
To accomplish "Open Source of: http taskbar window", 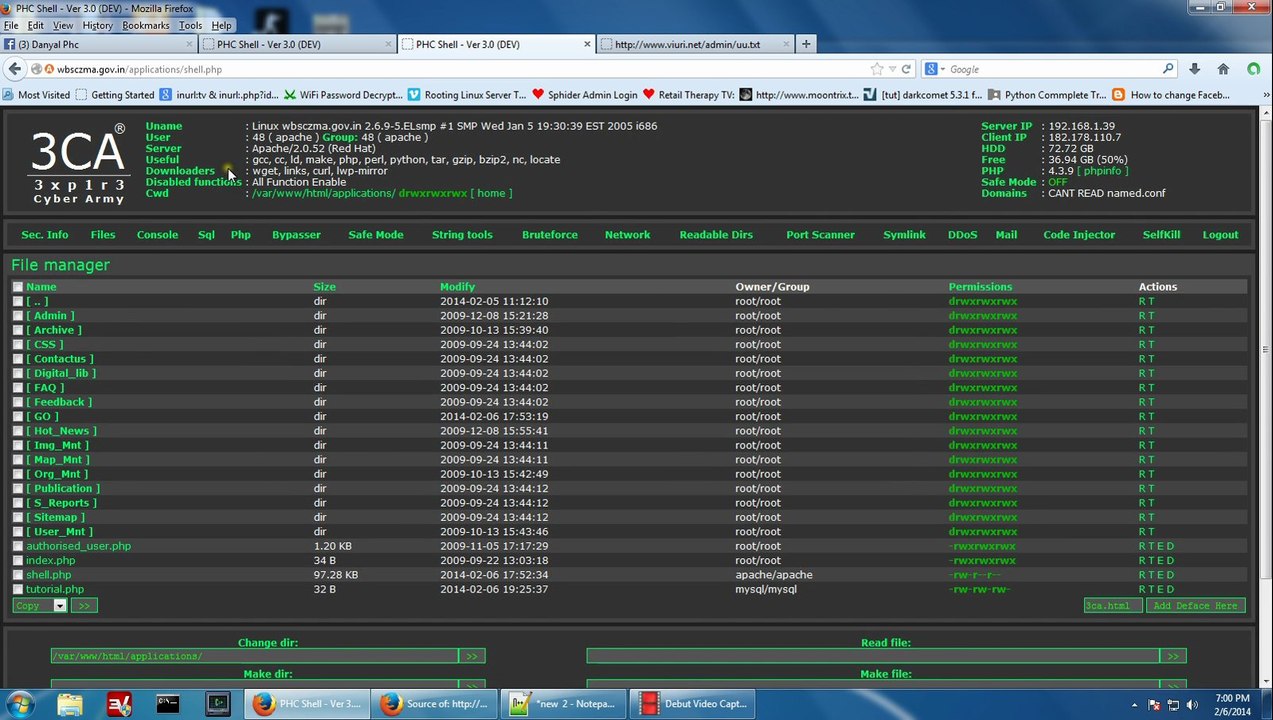I will click(435, 704).
